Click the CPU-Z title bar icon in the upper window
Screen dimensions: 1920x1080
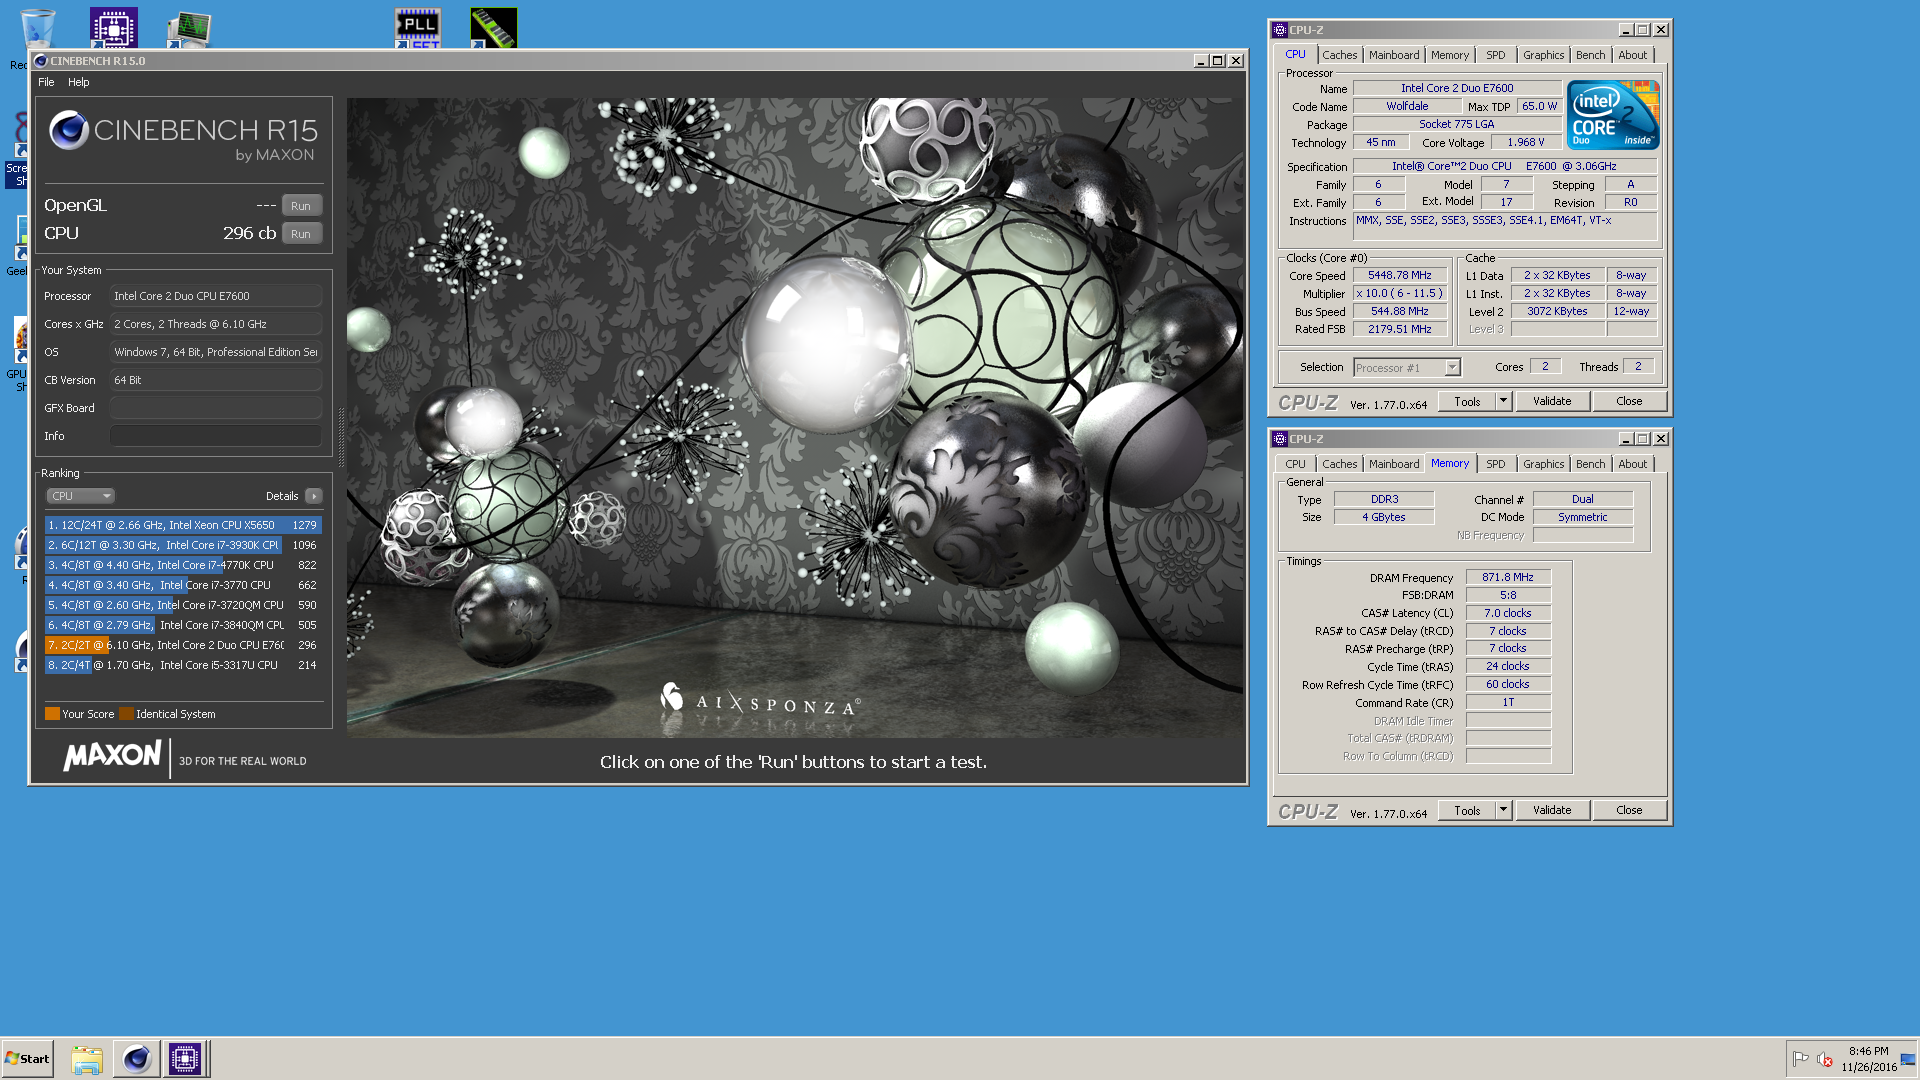point(1279,30)
